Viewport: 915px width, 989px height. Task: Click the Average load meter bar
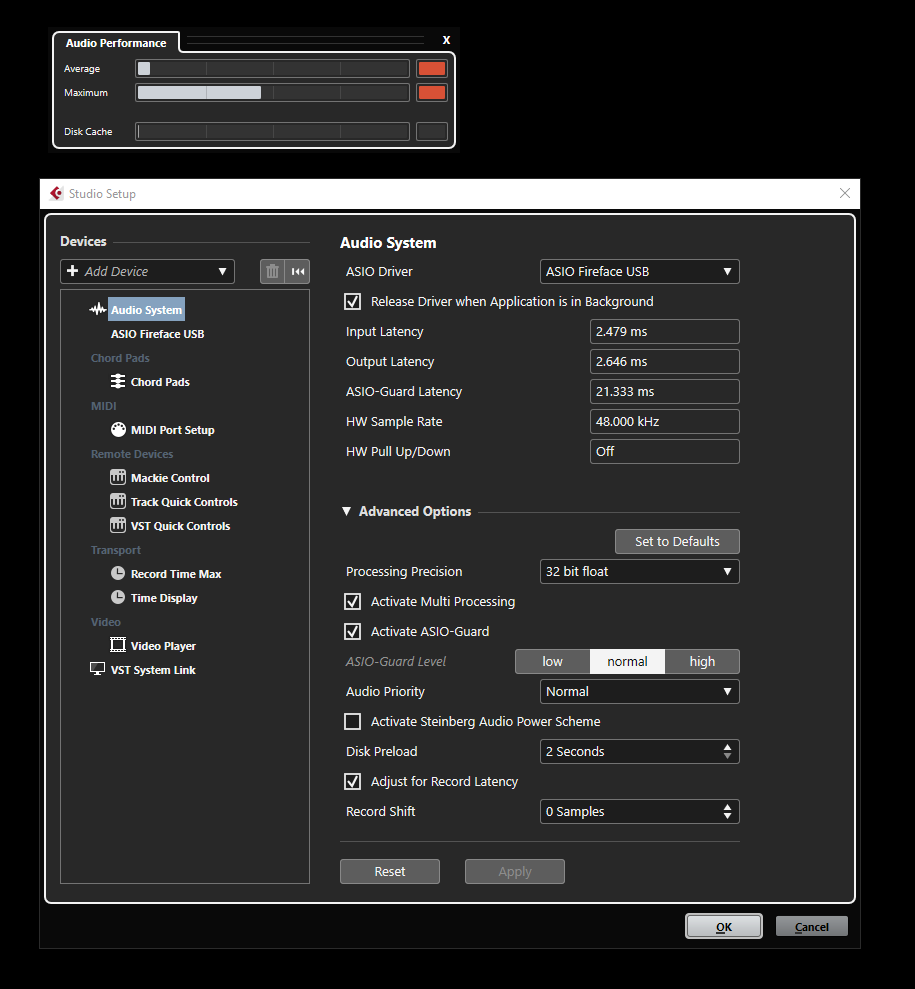[x=272, y=69]
